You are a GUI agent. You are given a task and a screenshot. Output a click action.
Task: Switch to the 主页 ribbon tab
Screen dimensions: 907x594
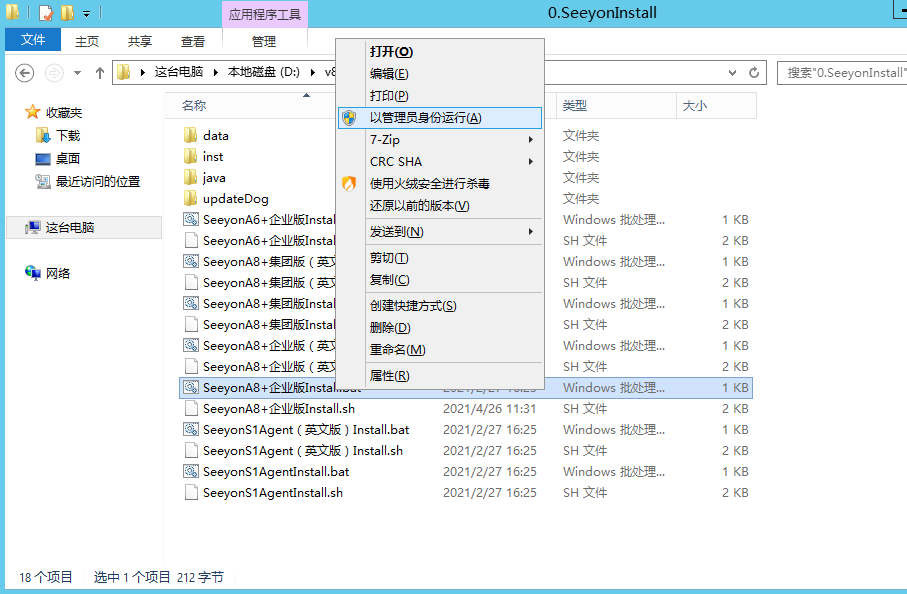click(87, 41)
